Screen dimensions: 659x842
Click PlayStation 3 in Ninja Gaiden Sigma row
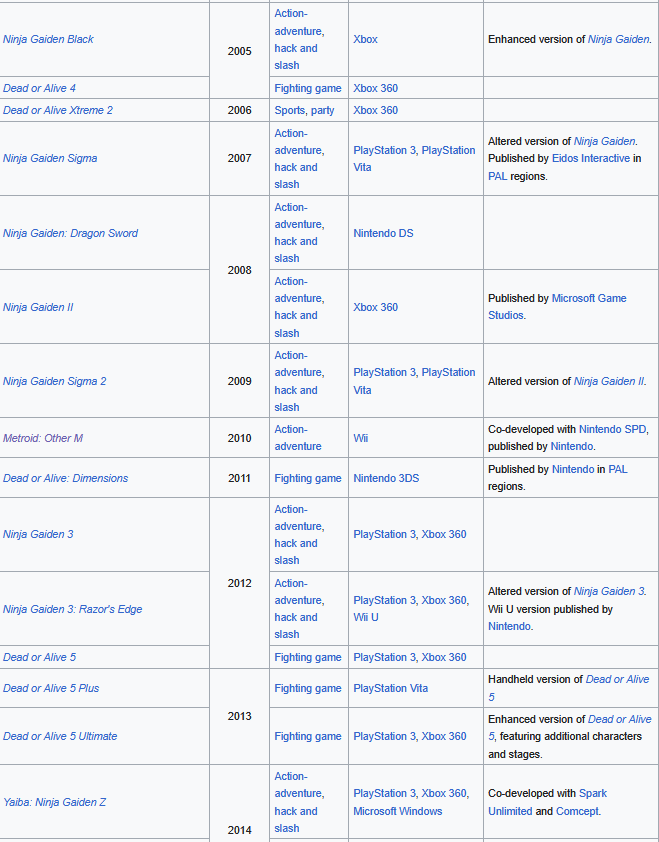tap(384, 150)
